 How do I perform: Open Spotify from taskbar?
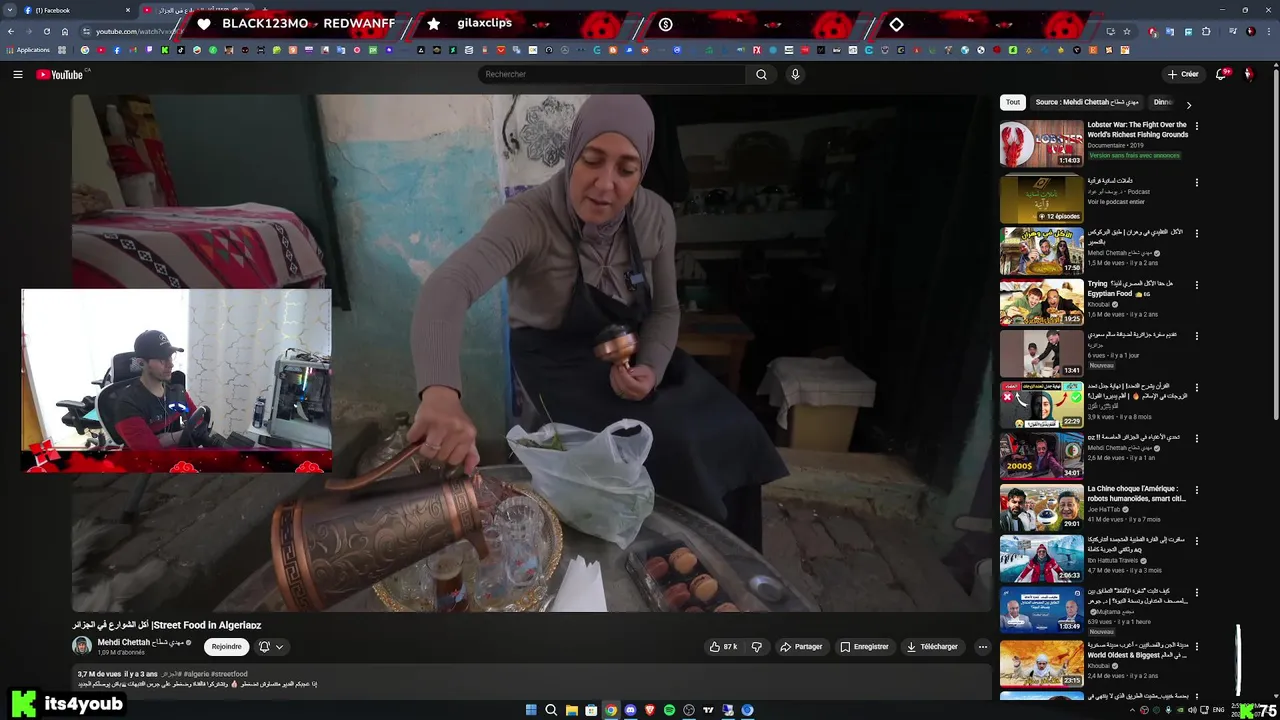[669, 710]
